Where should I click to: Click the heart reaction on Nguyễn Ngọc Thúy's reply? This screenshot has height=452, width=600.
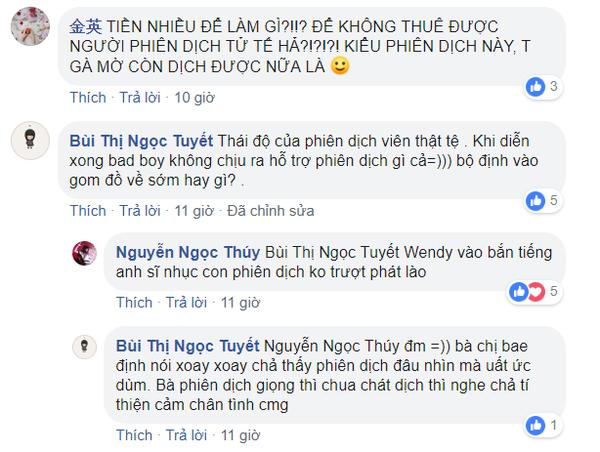coord(536,292)
